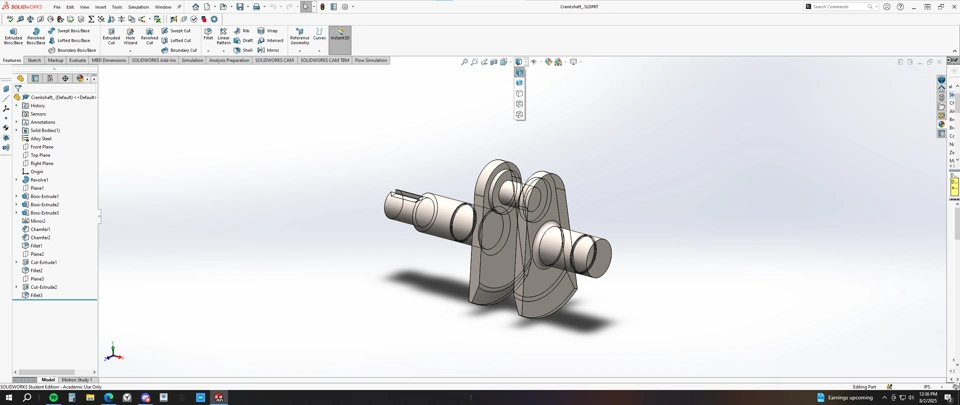Image resolution: width=960 pixels, height=405 pixels.
Task: Select the Boundary Cut tool
Action: (179, 50)
